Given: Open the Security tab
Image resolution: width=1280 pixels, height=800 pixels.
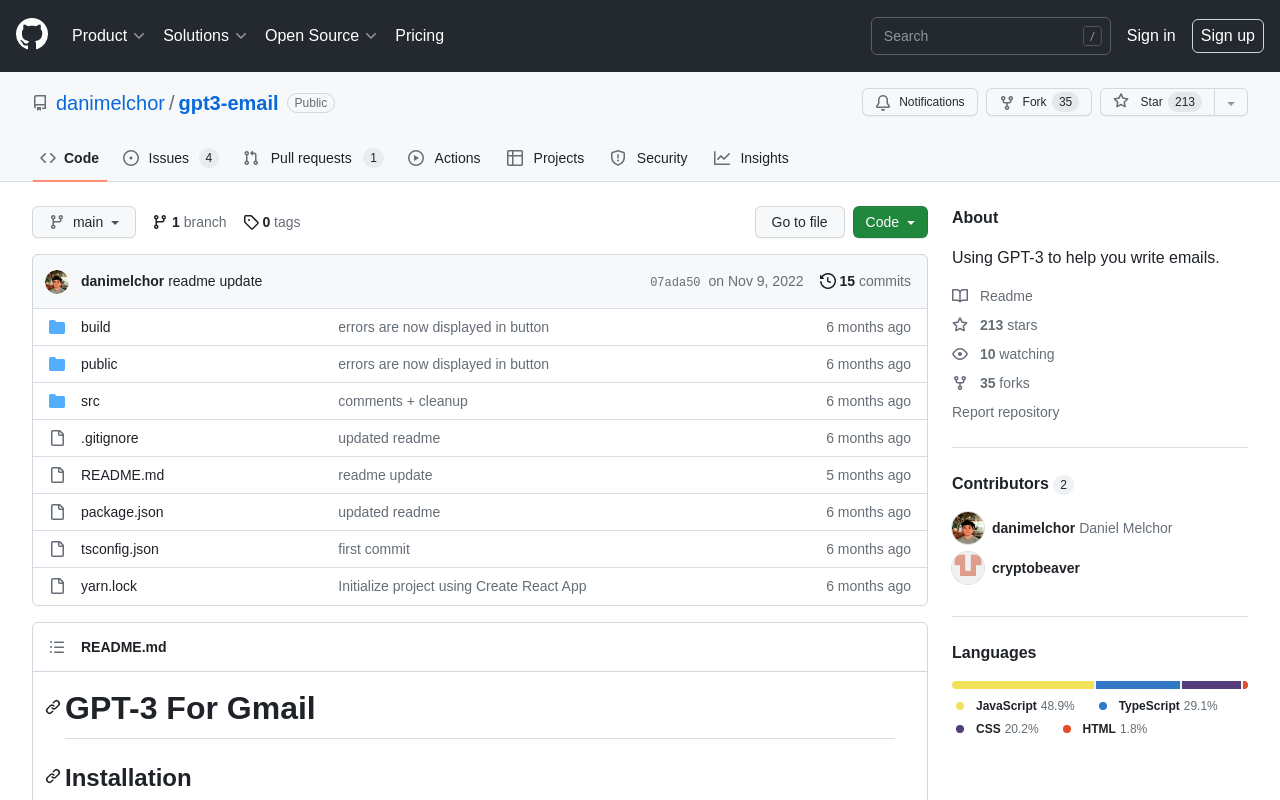Looking at the screenshot, I should click(x=649, y=158).
